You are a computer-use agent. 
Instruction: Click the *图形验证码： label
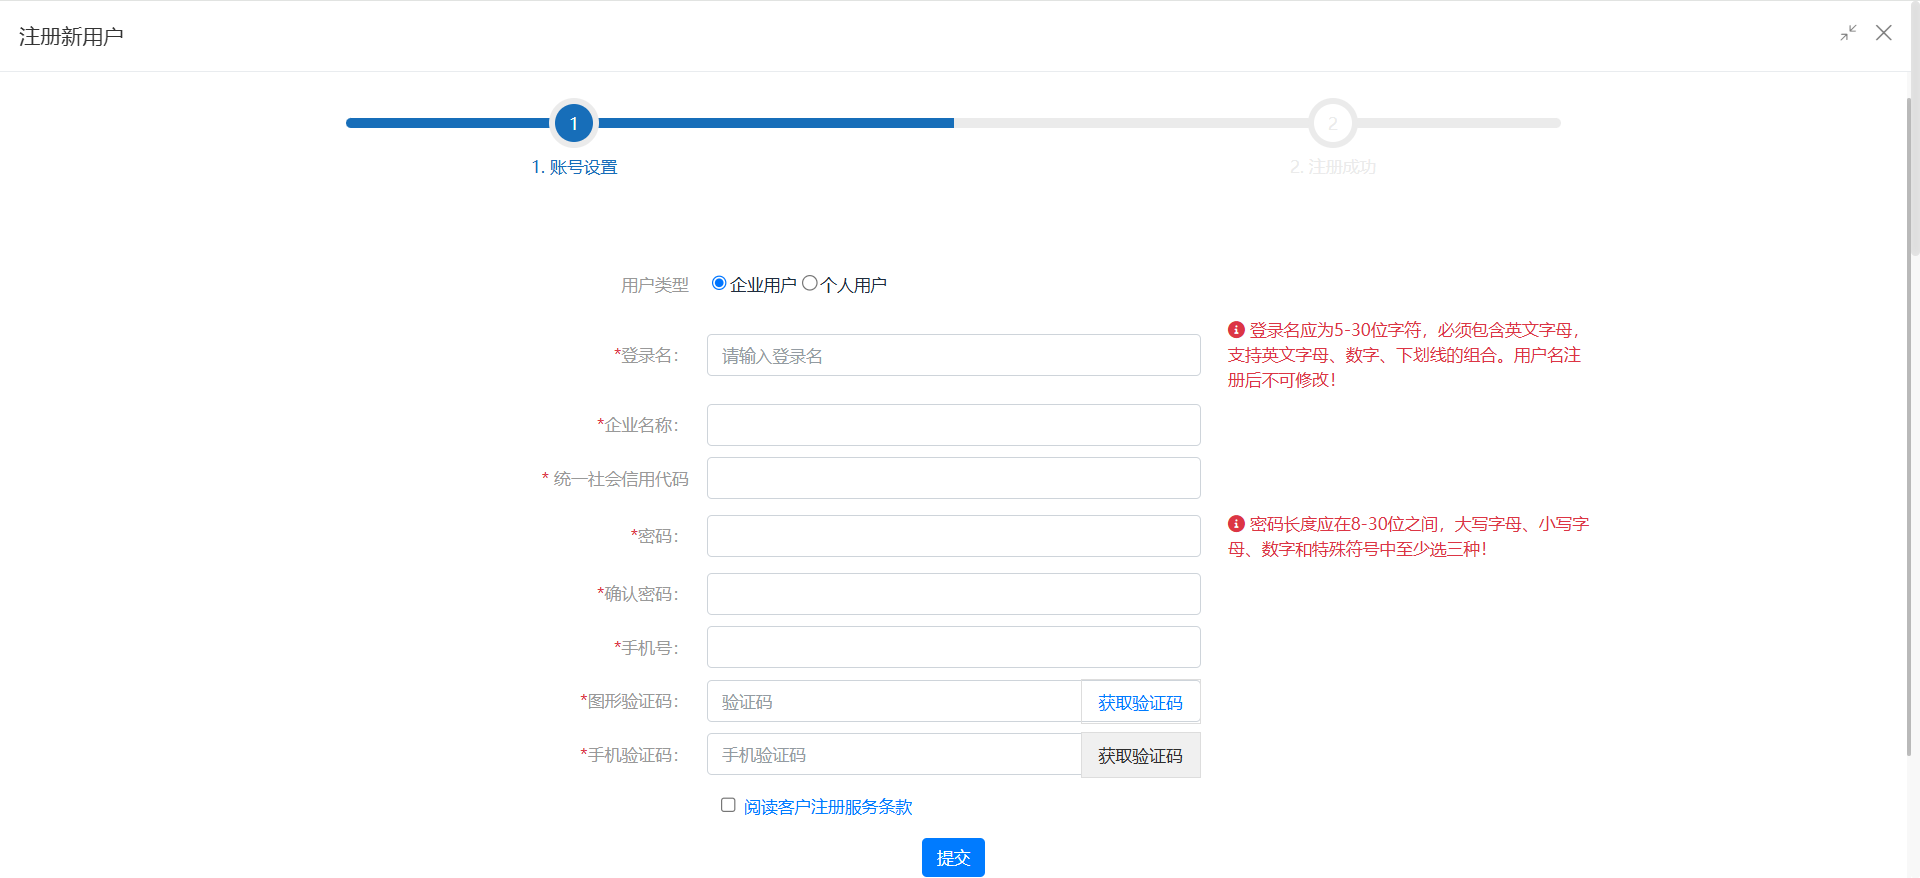coord(630,701)
